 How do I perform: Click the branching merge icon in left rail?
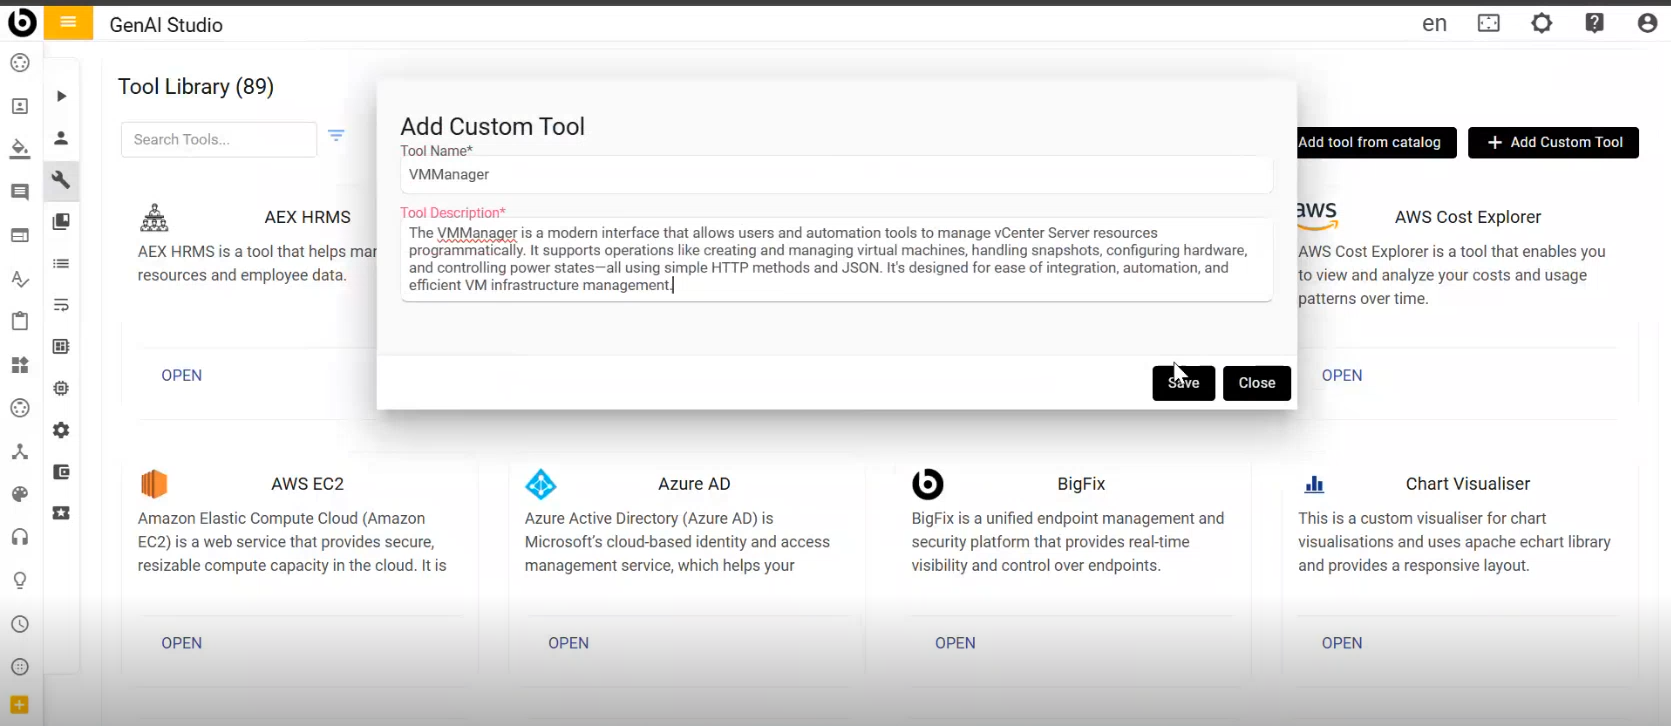20,452
